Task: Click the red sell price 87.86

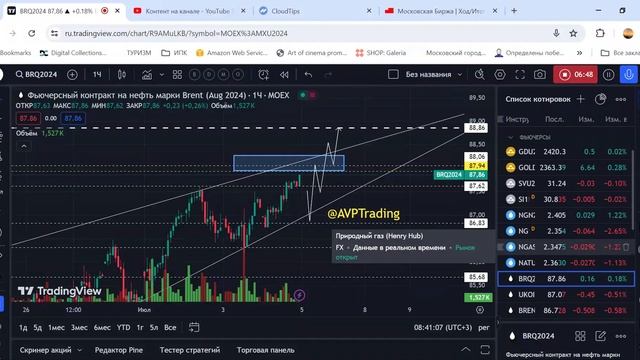Action: pos(28,118)
